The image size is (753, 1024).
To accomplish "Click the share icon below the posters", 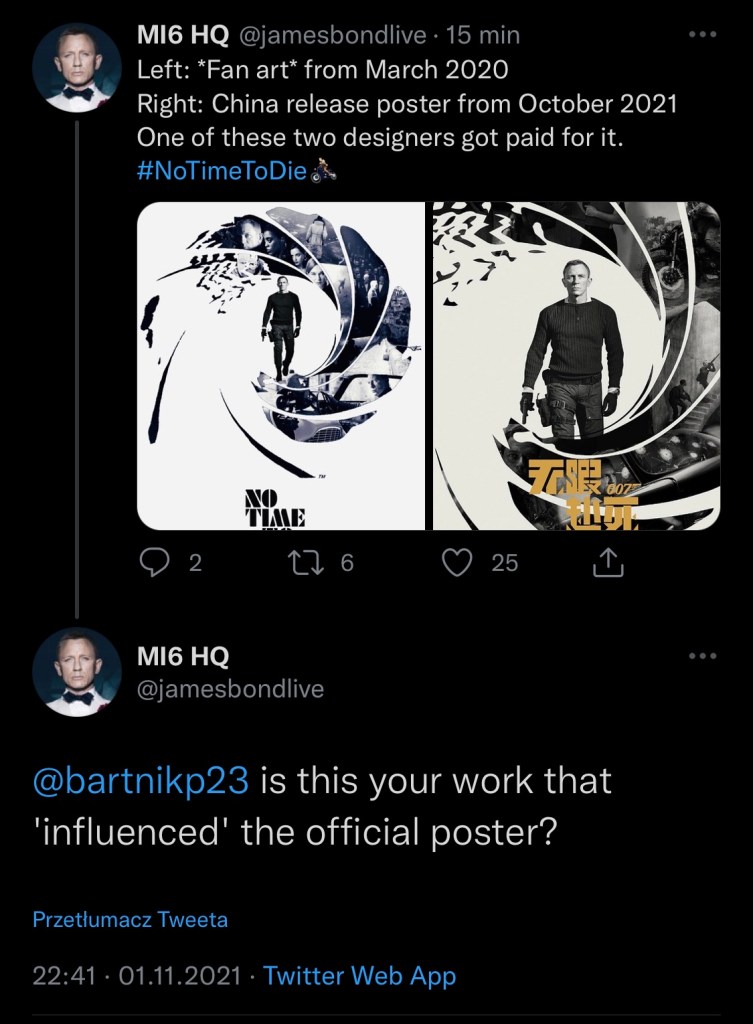I will (x=608, y=564).
